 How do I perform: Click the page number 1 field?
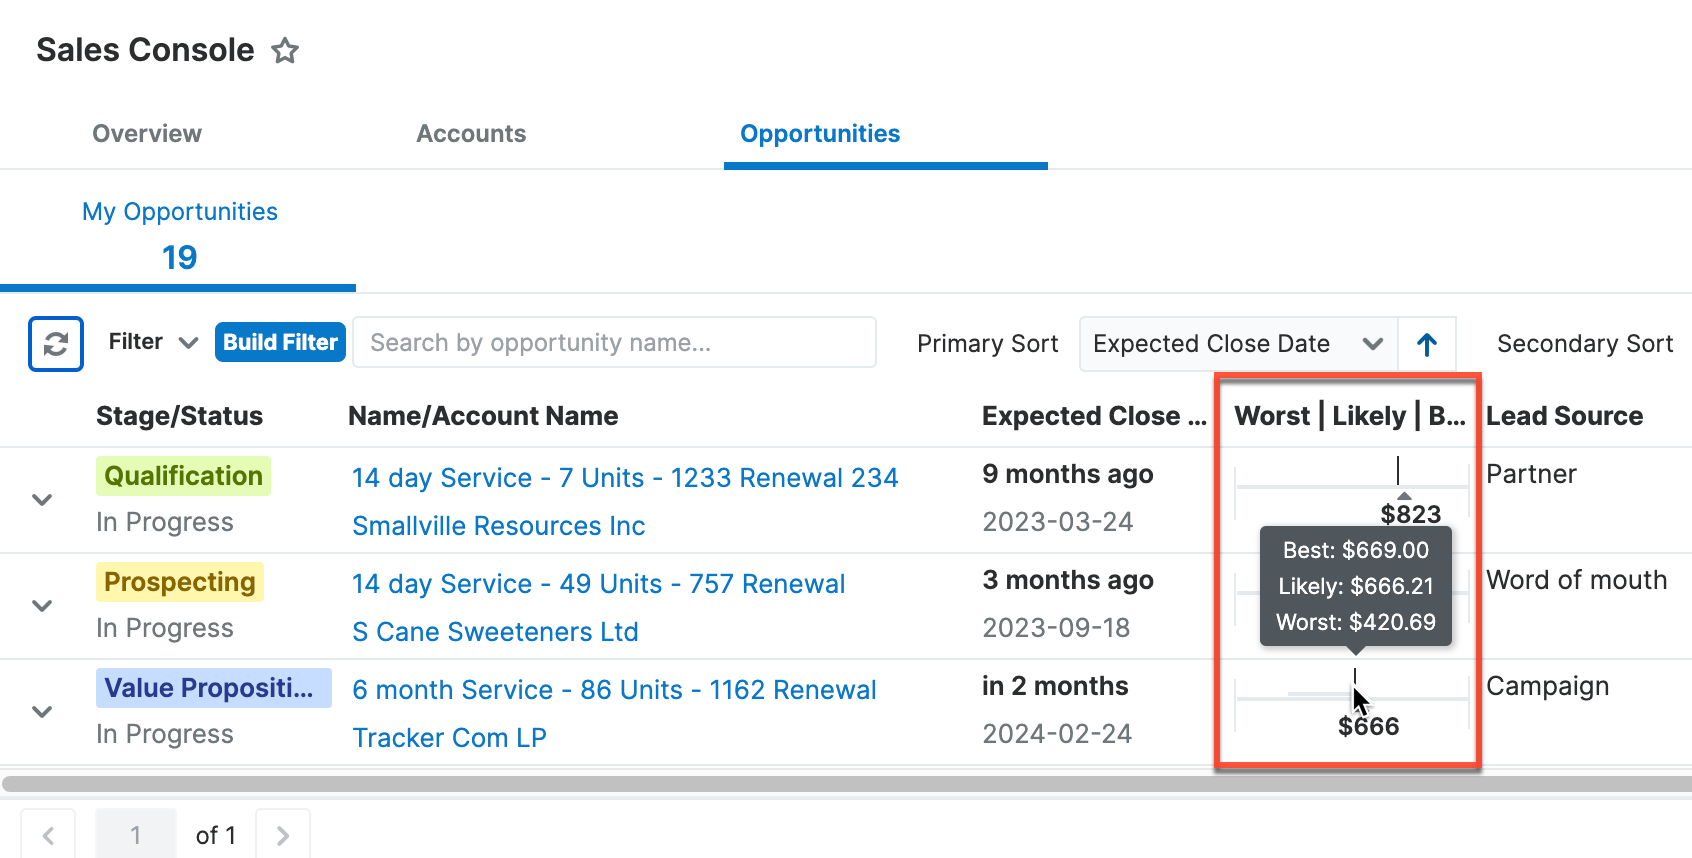pos(136,835)
